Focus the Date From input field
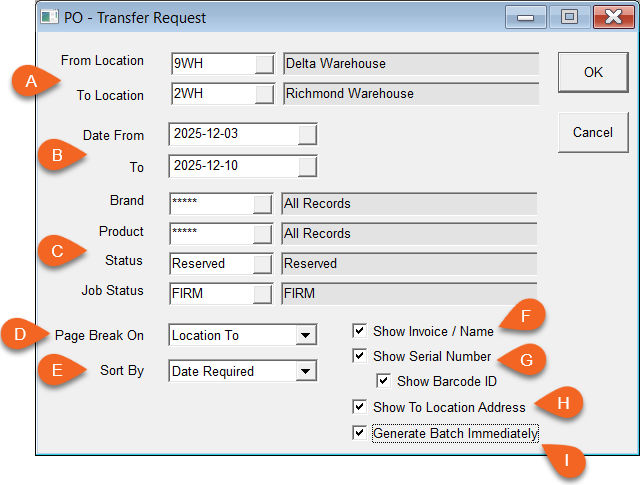 pyautogui.click(x=233, y=134)
